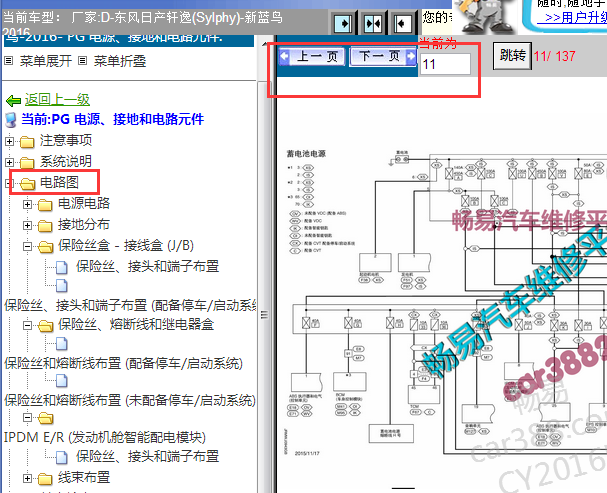Screen dimensions: 607x493
Task: Click the 保险丝盒 - 接线盒 folder icon
Action: point(46,246)
